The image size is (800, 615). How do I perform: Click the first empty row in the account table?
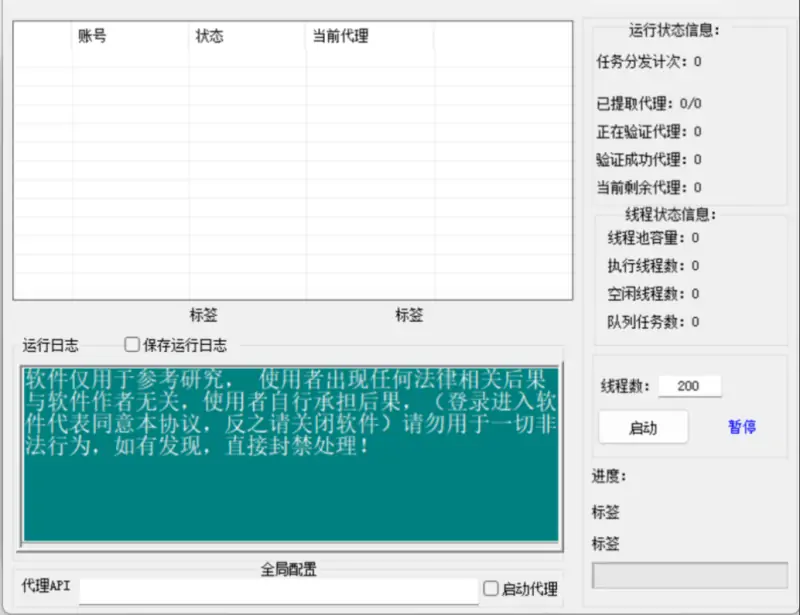[x=290, y=59]
